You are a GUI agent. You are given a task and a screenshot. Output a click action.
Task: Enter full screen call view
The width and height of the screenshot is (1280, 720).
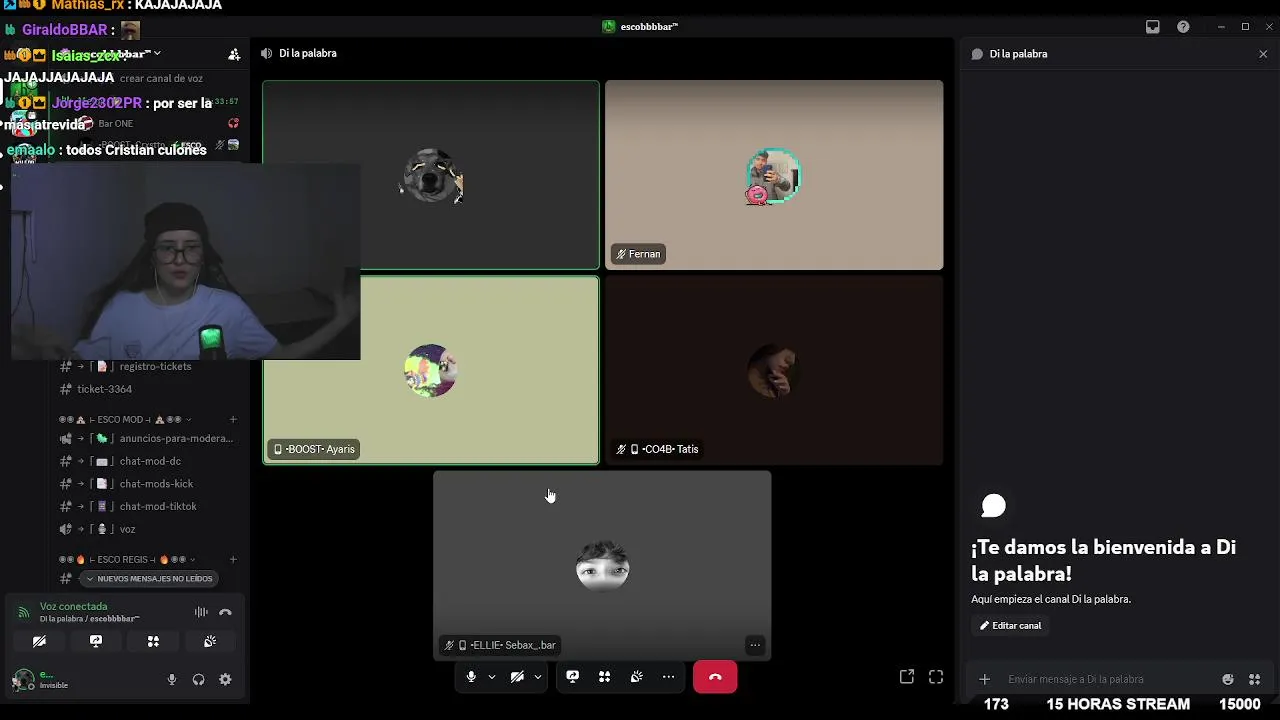[936, 677]
